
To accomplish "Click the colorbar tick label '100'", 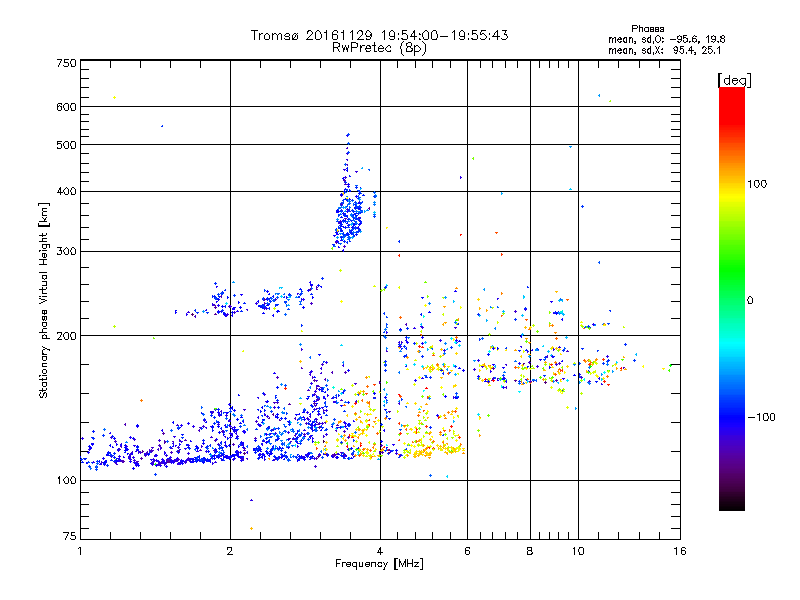I will coord(757,184).
